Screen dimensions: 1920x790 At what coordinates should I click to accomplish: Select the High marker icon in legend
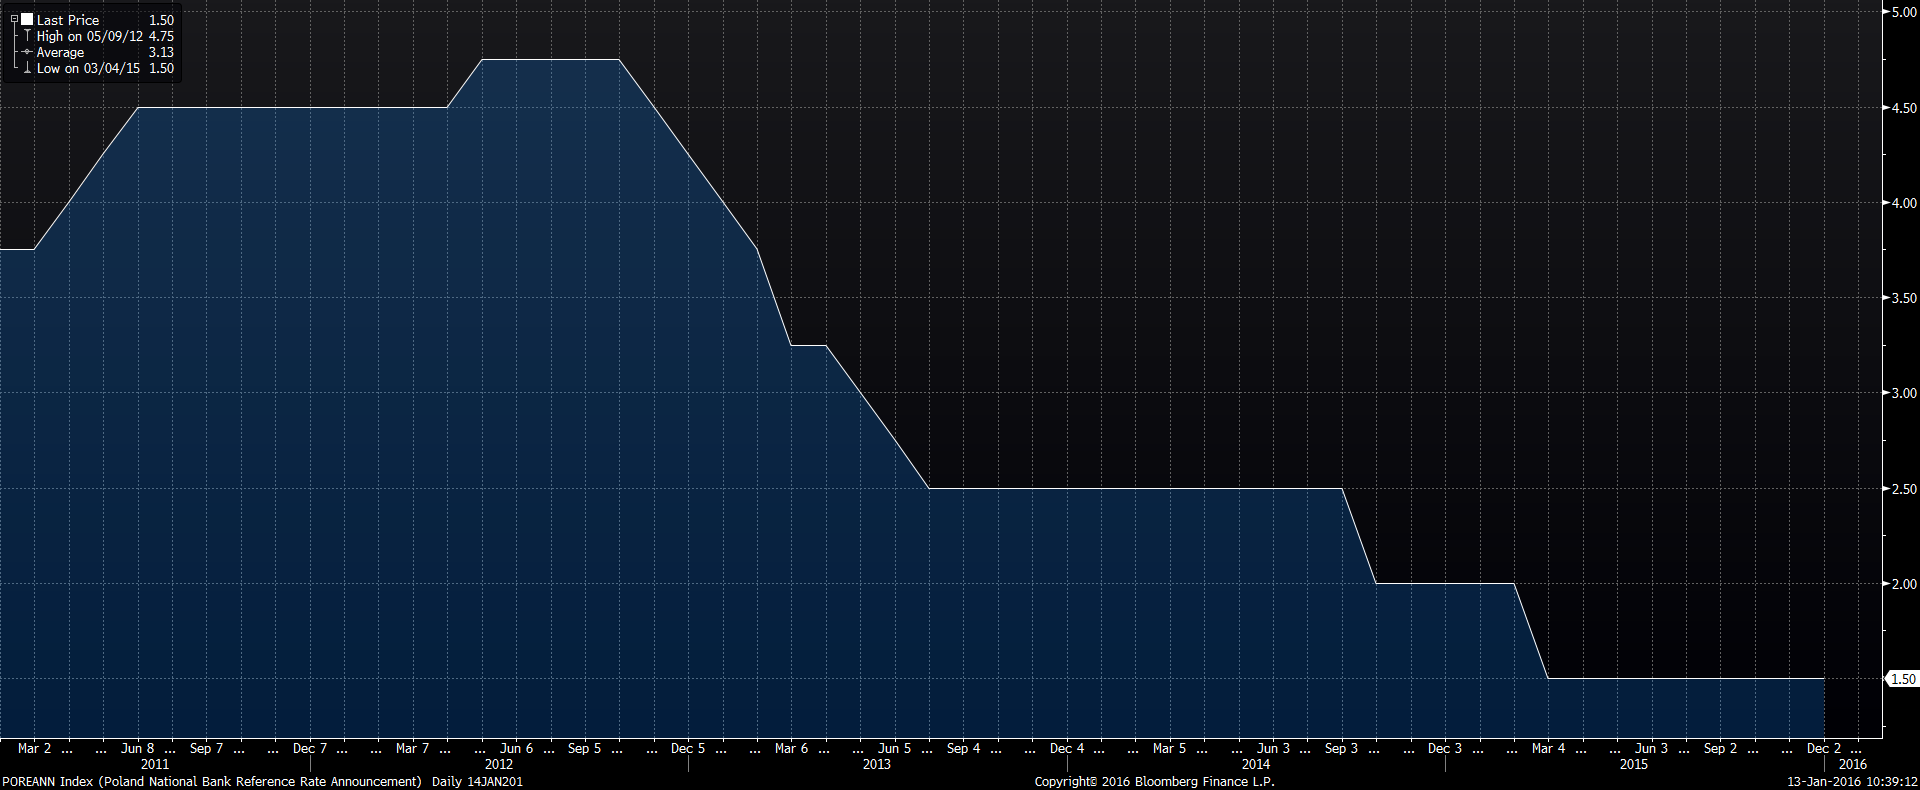(x=28, y=36)
